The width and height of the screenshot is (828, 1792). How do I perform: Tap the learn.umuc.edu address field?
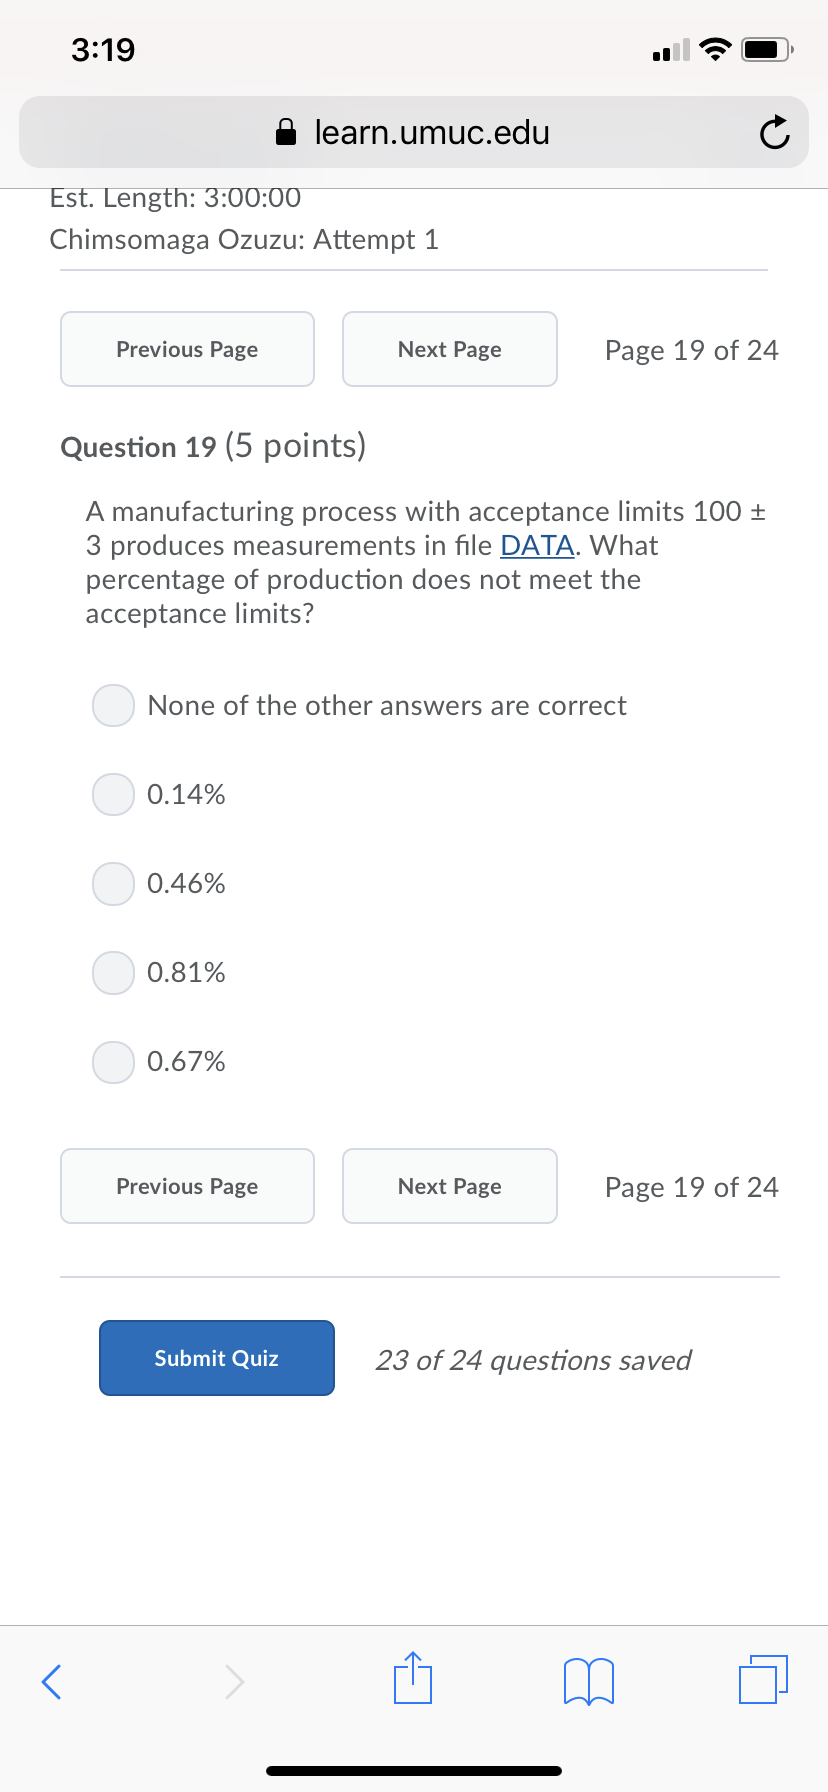[x=432, y=132]
